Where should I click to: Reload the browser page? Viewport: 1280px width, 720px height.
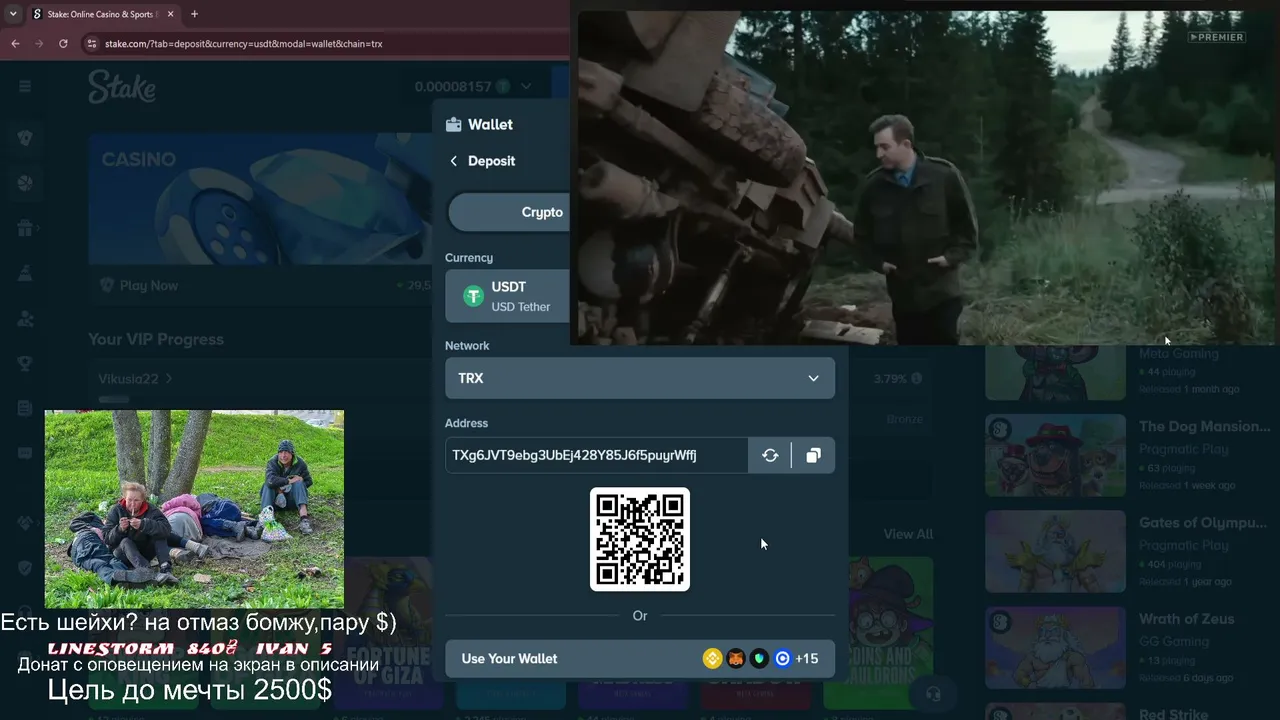pyautogui.click(x=63, y=44)
